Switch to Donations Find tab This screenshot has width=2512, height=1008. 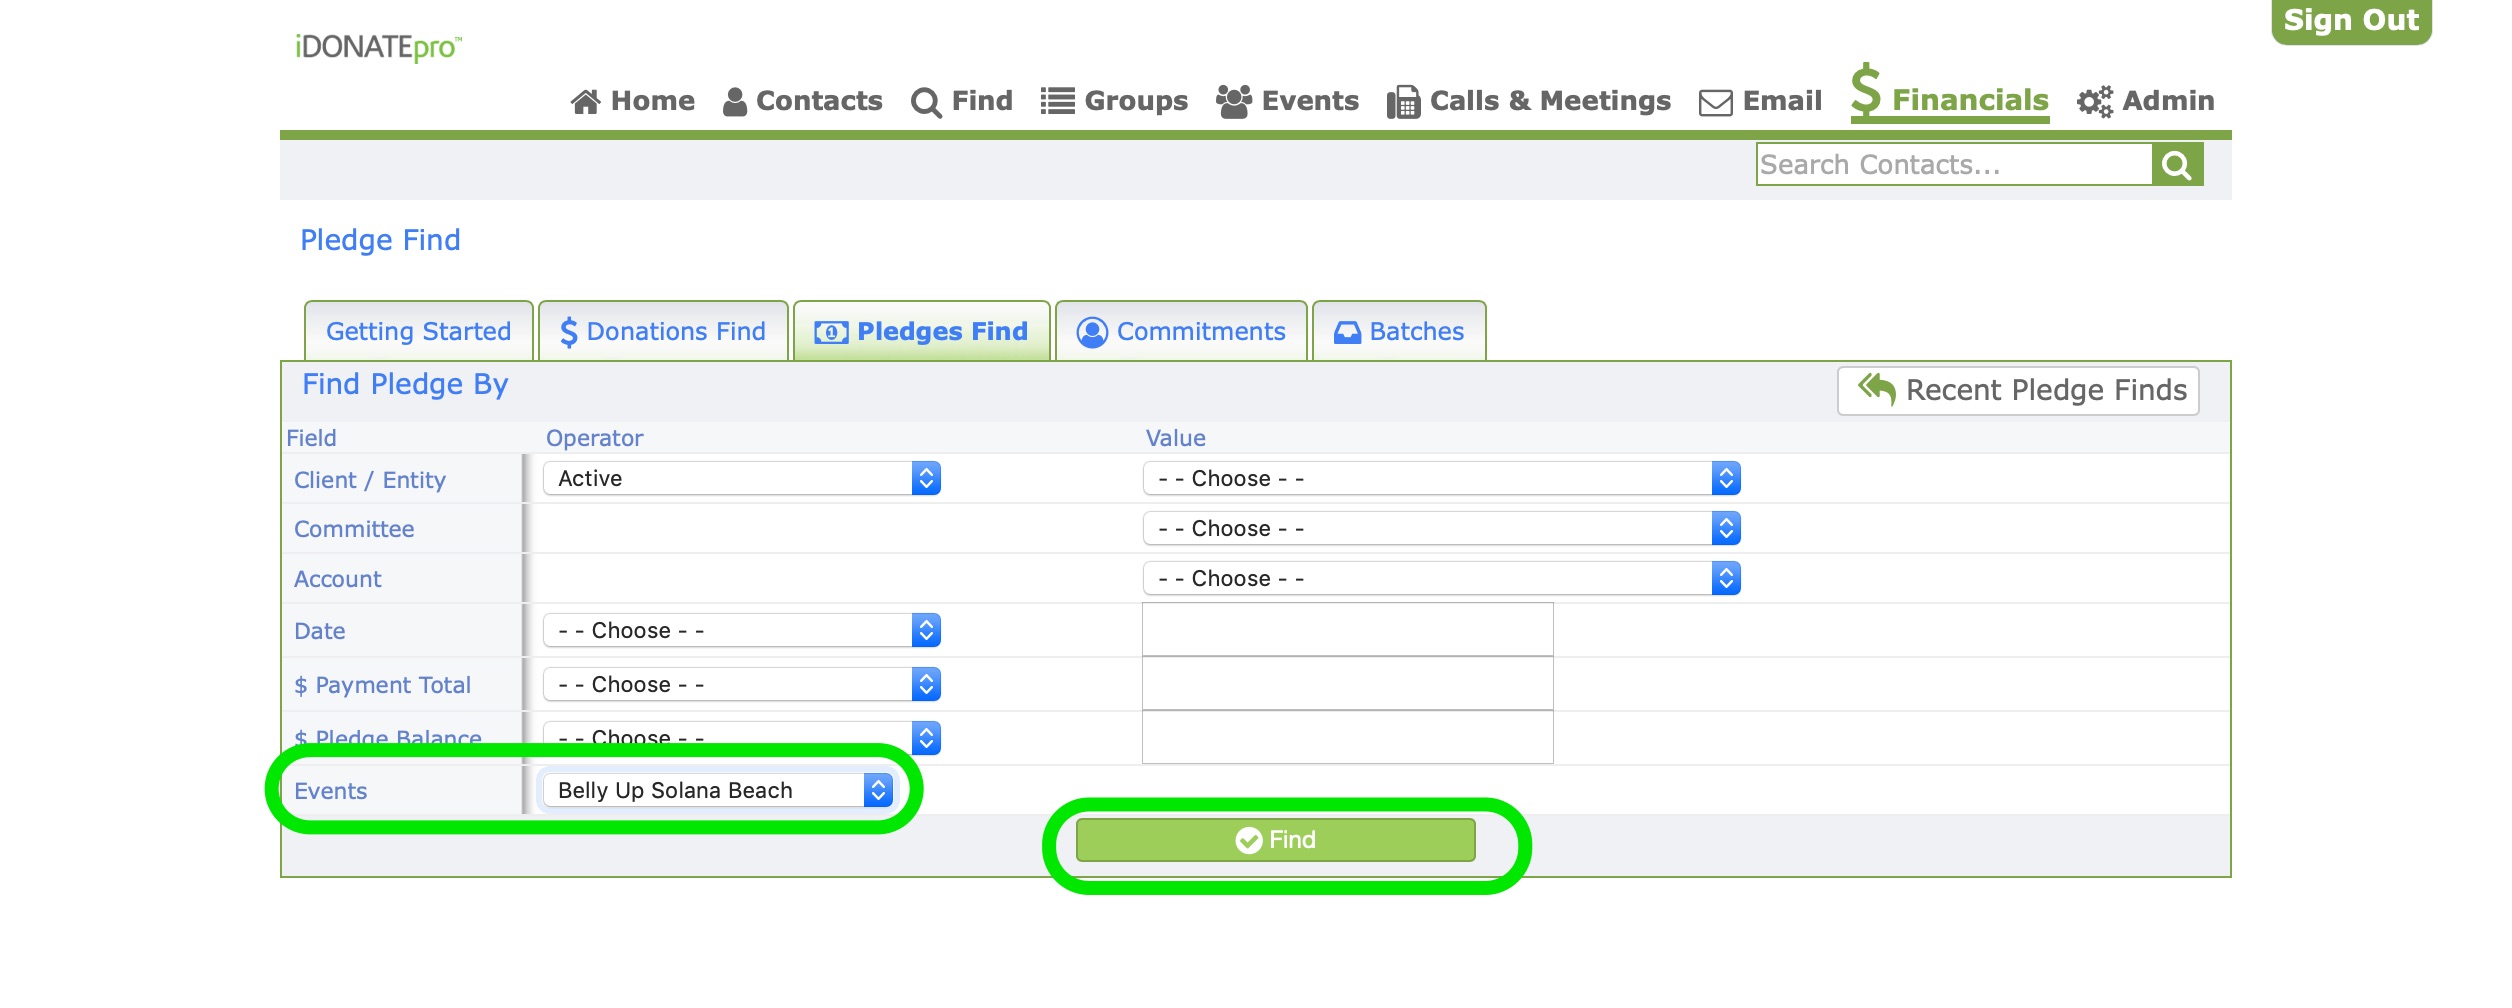(x=663, y=331)
